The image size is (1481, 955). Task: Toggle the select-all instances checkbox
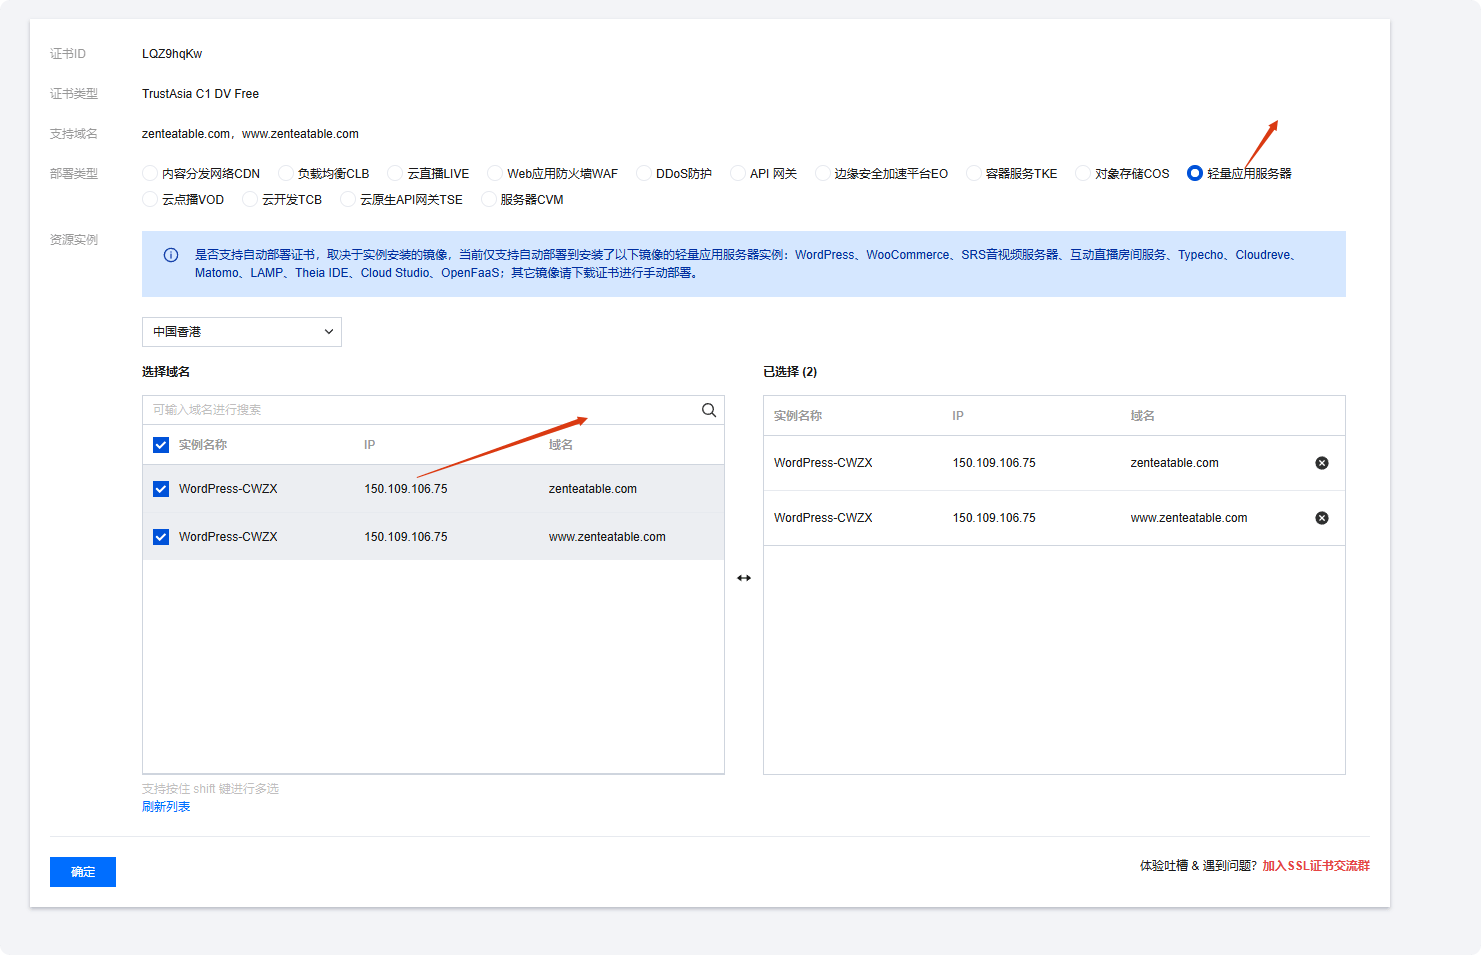pos(161,445)
